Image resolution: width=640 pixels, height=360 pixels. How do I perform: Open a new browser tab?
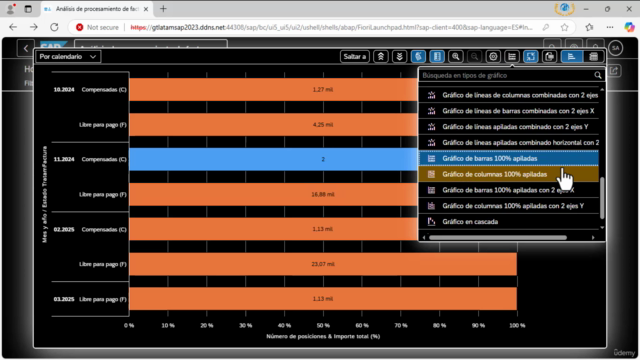click(163, 9)
